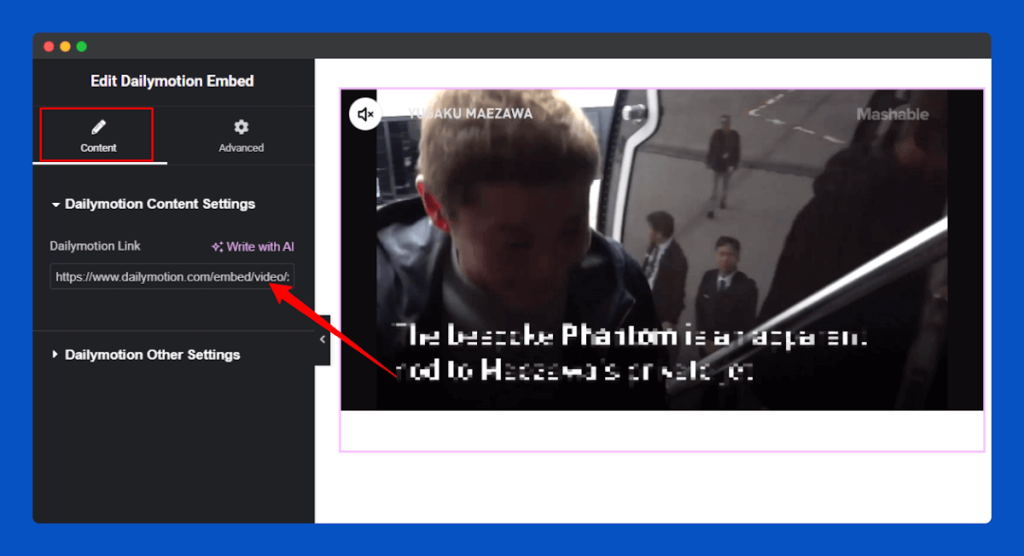Collapse the editor side panel arrow
The height and width of the screenshot is (556, 1024).
(x=323, y=340)
